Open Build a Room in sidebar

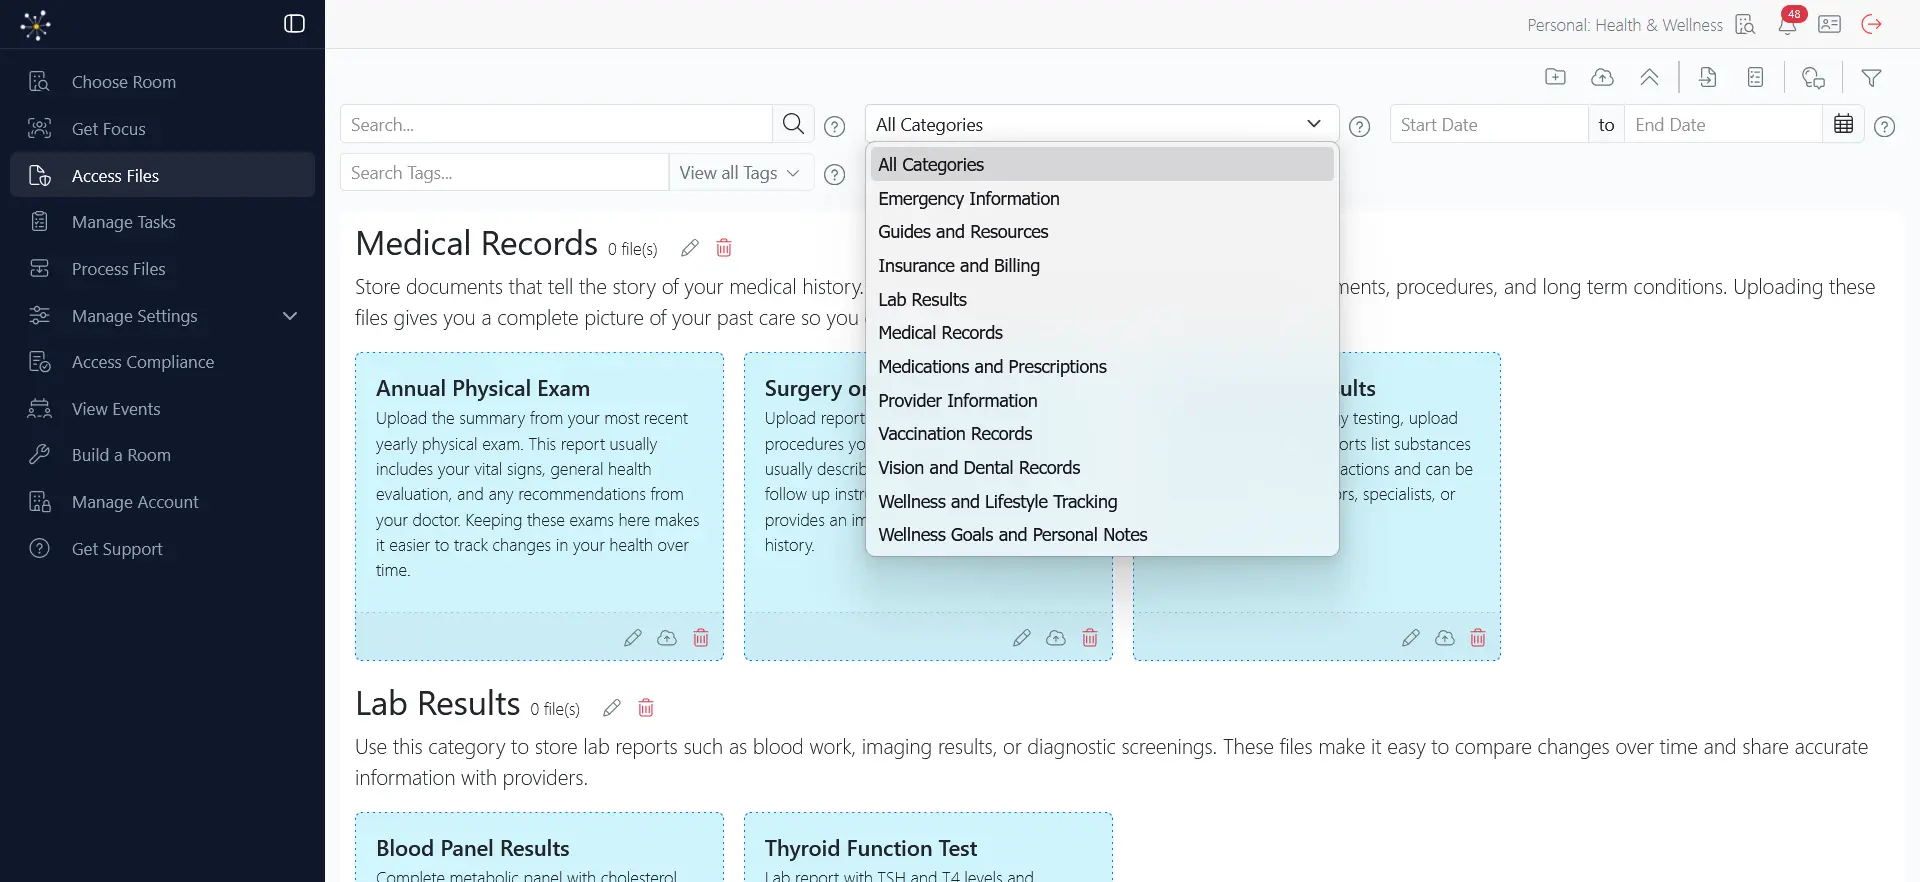162,455
